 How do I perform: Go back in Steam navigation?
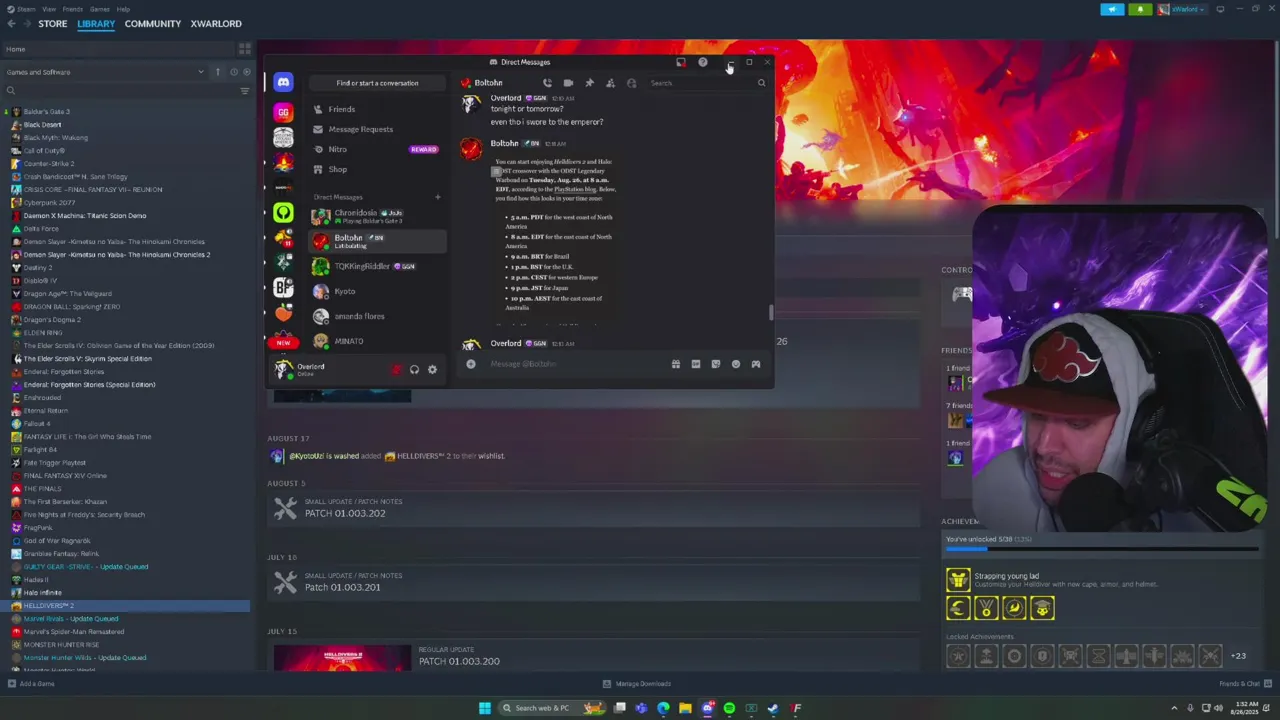coord(11,23)
